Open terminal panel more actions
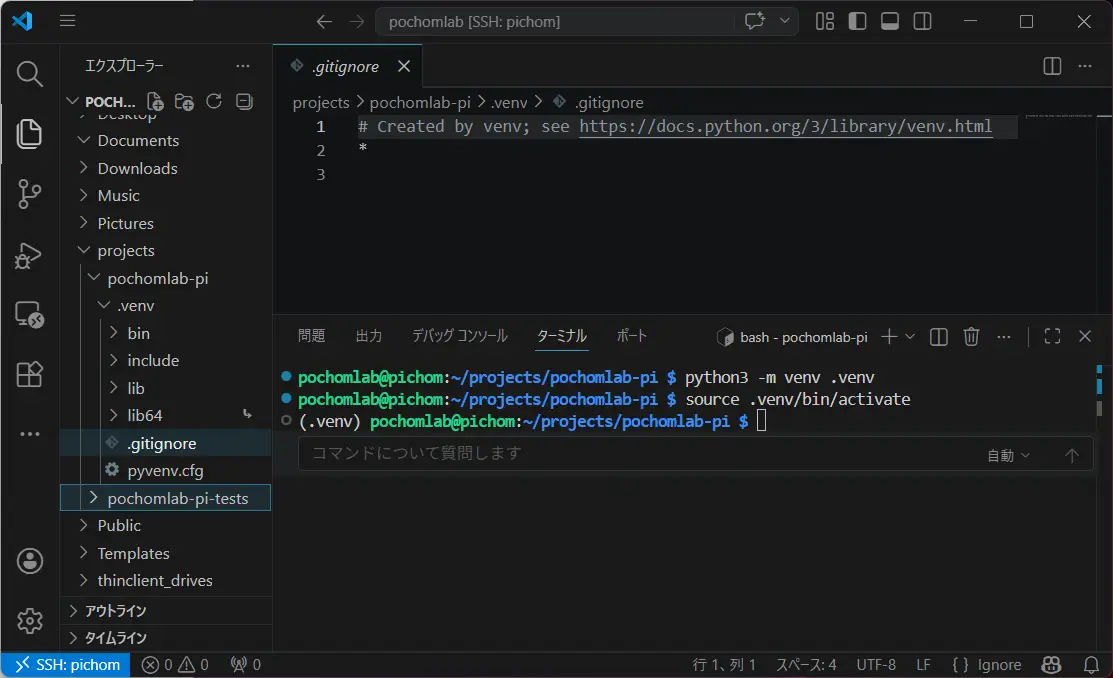1113x678 pixels. coord(1003,337)
